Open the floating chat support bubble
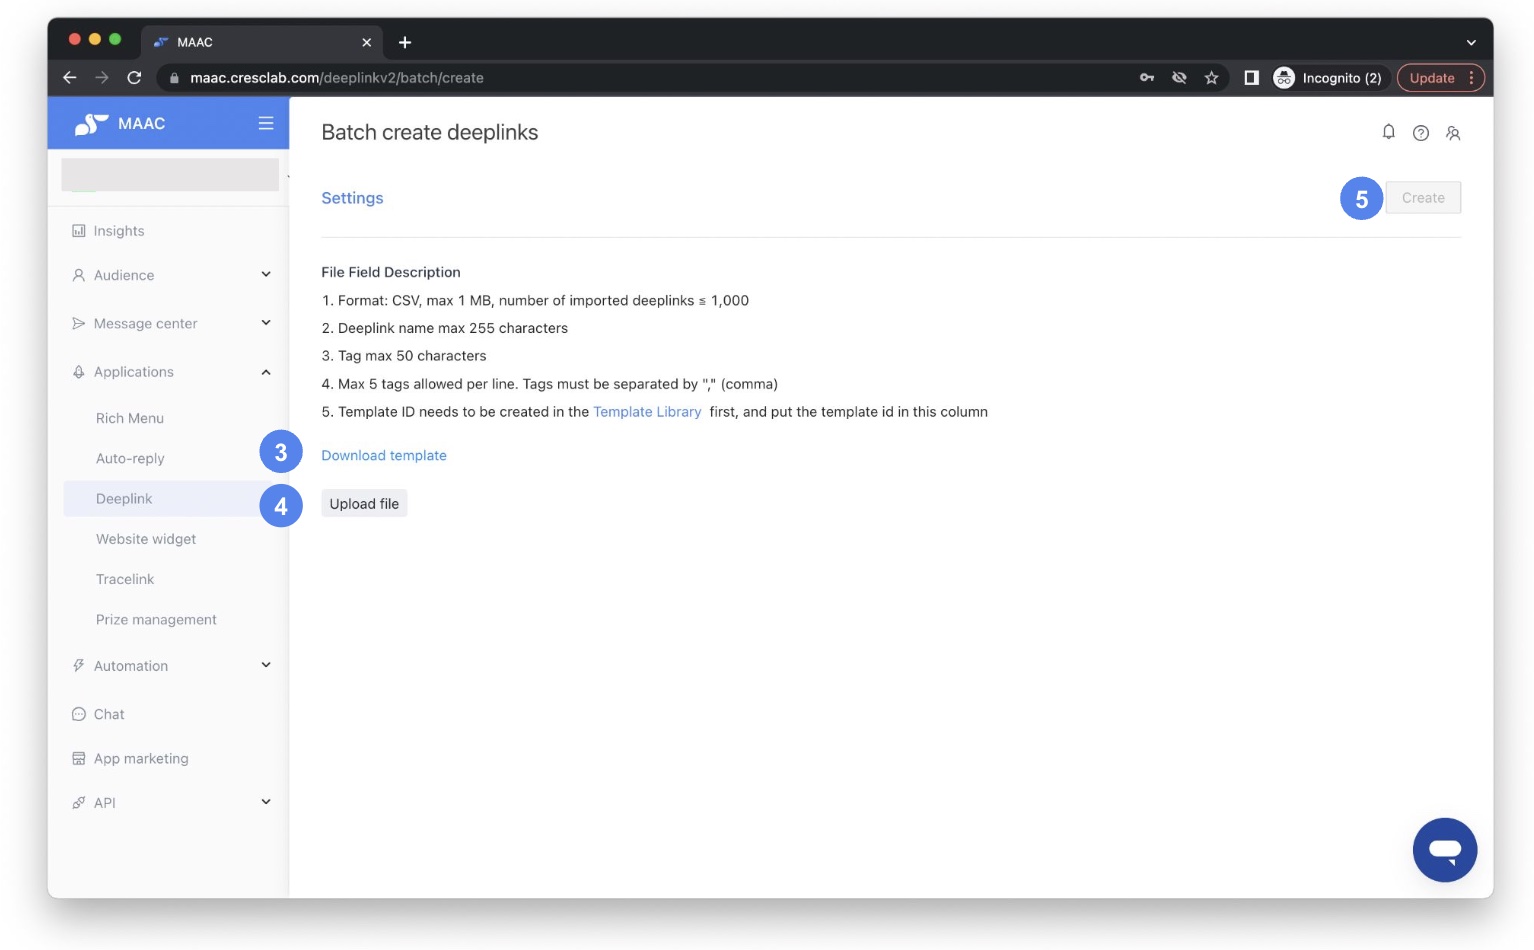Viewport: 1534px width, 950px height. pyautogui.click(x=1444, y=850)
